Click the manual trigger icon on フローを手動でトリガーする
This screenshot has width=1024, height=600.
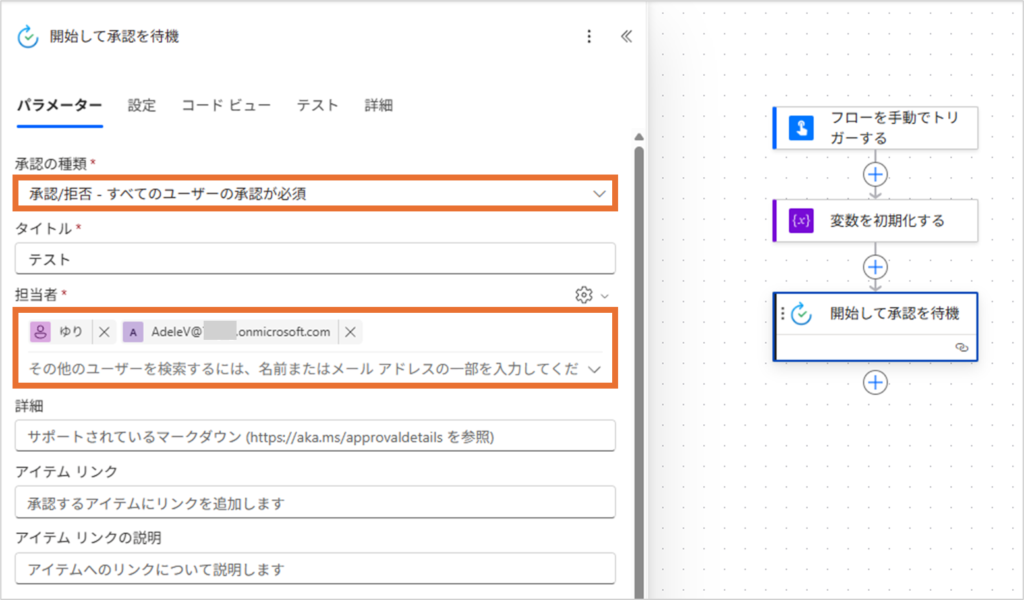pyautogui.click(x=802, y=128)
